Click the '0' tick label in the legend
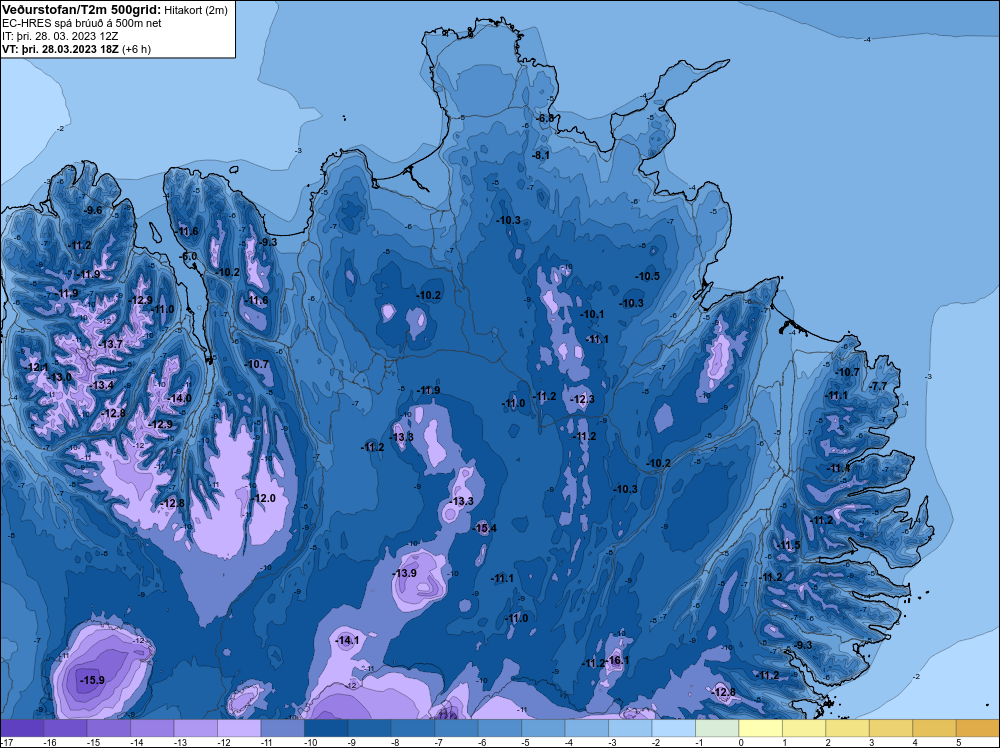Screen dimensions: 1000x748 pyautogui.click(x=741, y=743)
